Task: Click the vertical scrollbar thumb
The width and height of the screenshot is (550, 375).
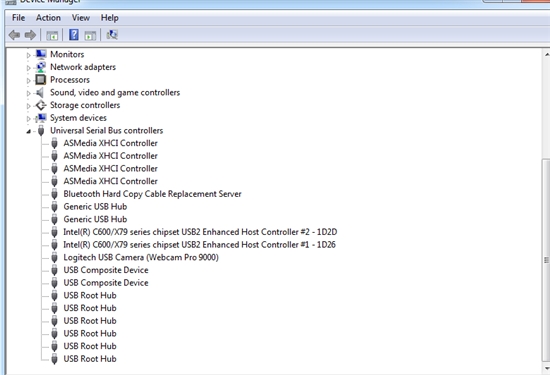Action: (546, 260)
